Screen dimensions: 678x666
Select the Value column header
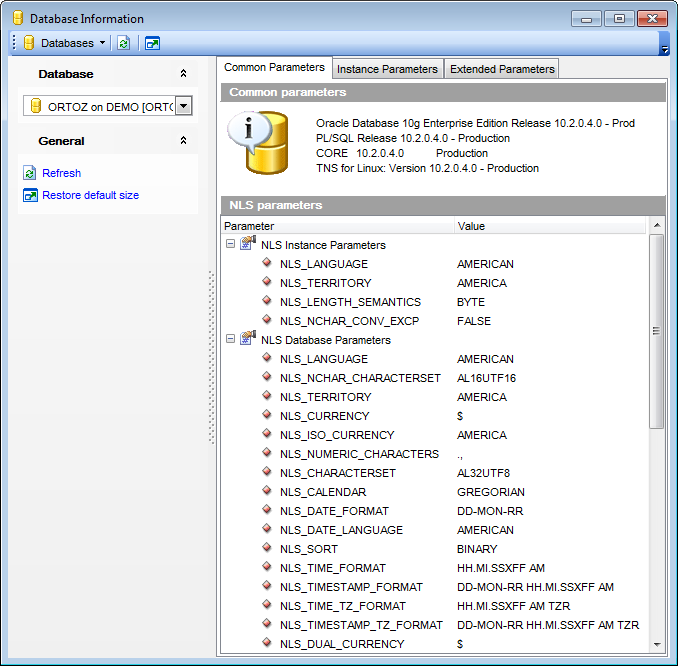point(550,226)
